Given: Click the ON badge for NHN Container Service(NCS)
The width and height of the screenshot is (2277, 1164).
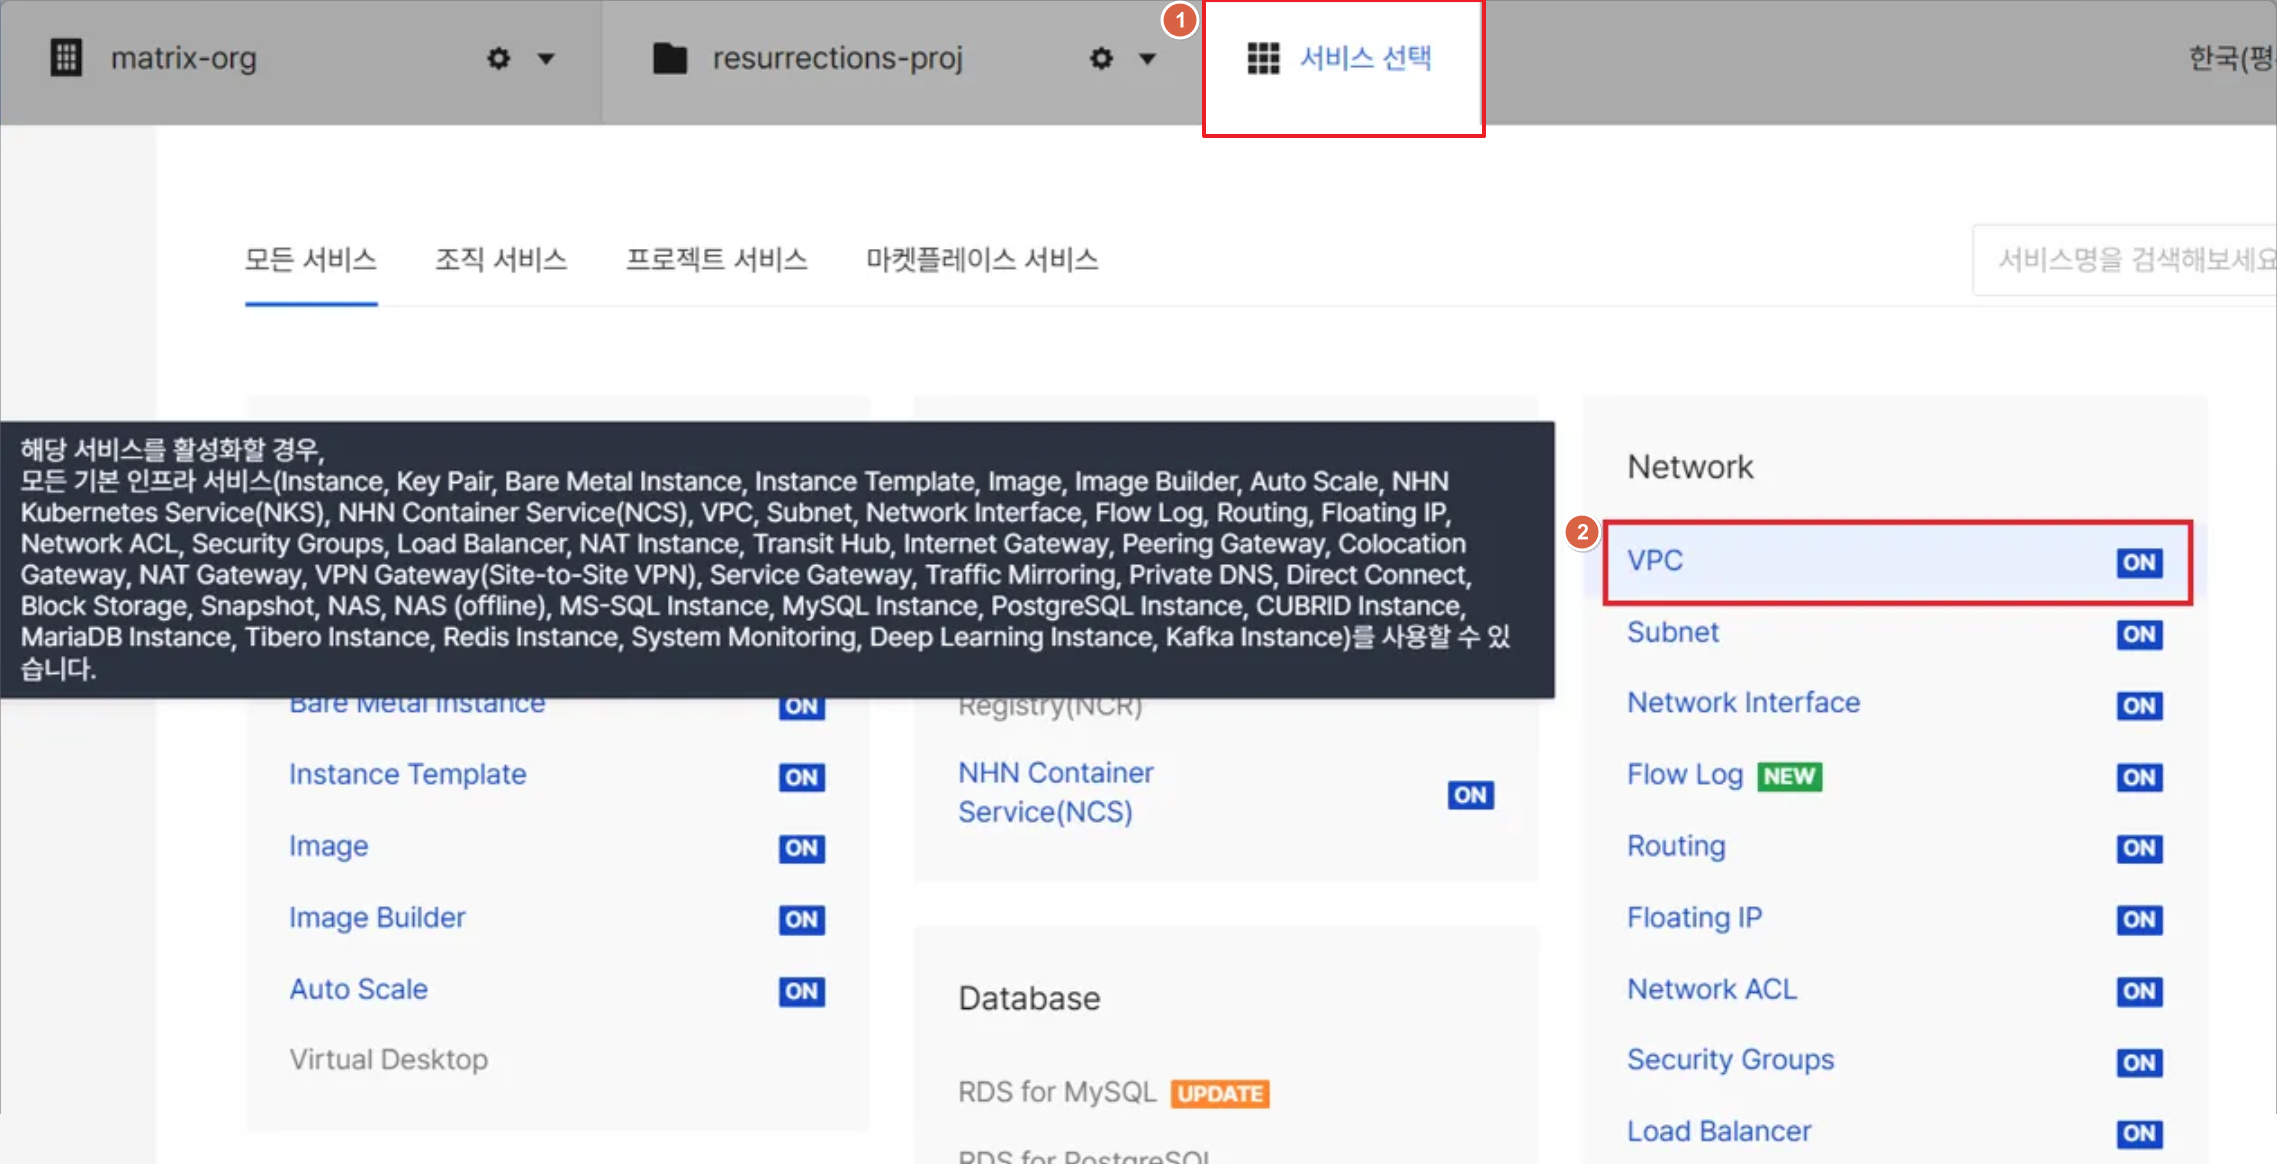Looking at the screenshot, I should tap(1470, 795).
